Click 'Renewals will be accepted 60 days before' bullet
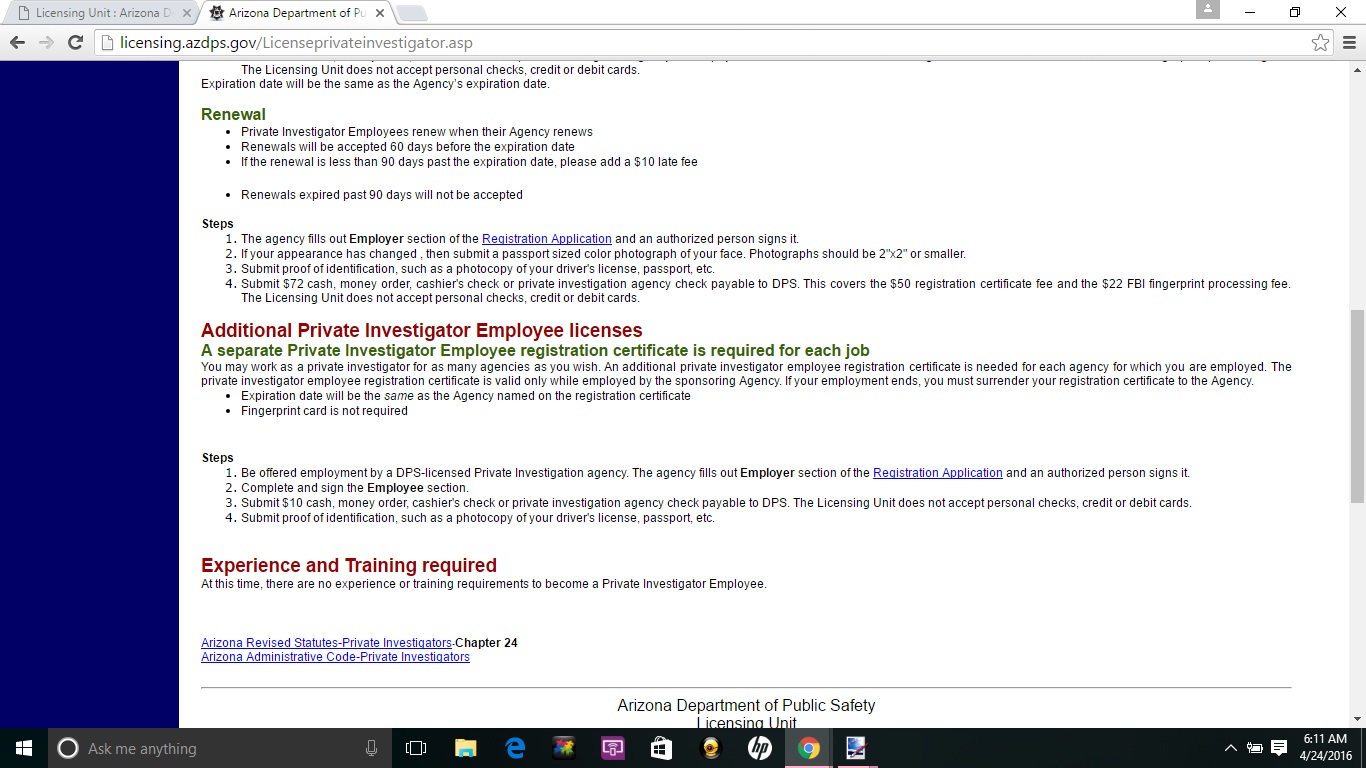Viewport: 1366px width, 768px height. click(x=408, y=147)
